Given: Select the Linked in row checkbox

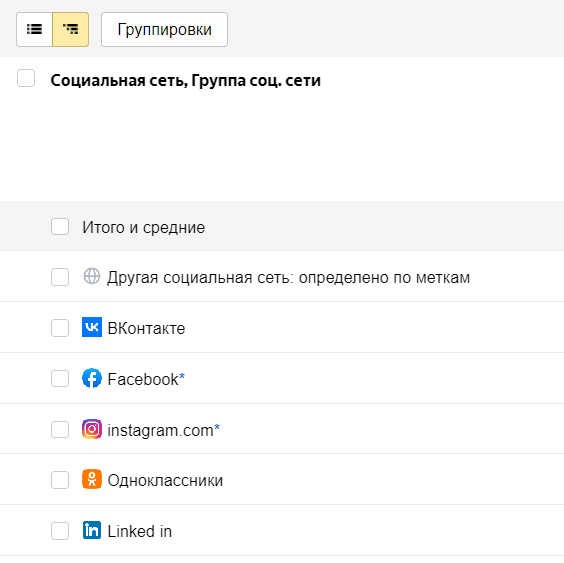Looking at the screenshot, I should click(x=60, y=531).
